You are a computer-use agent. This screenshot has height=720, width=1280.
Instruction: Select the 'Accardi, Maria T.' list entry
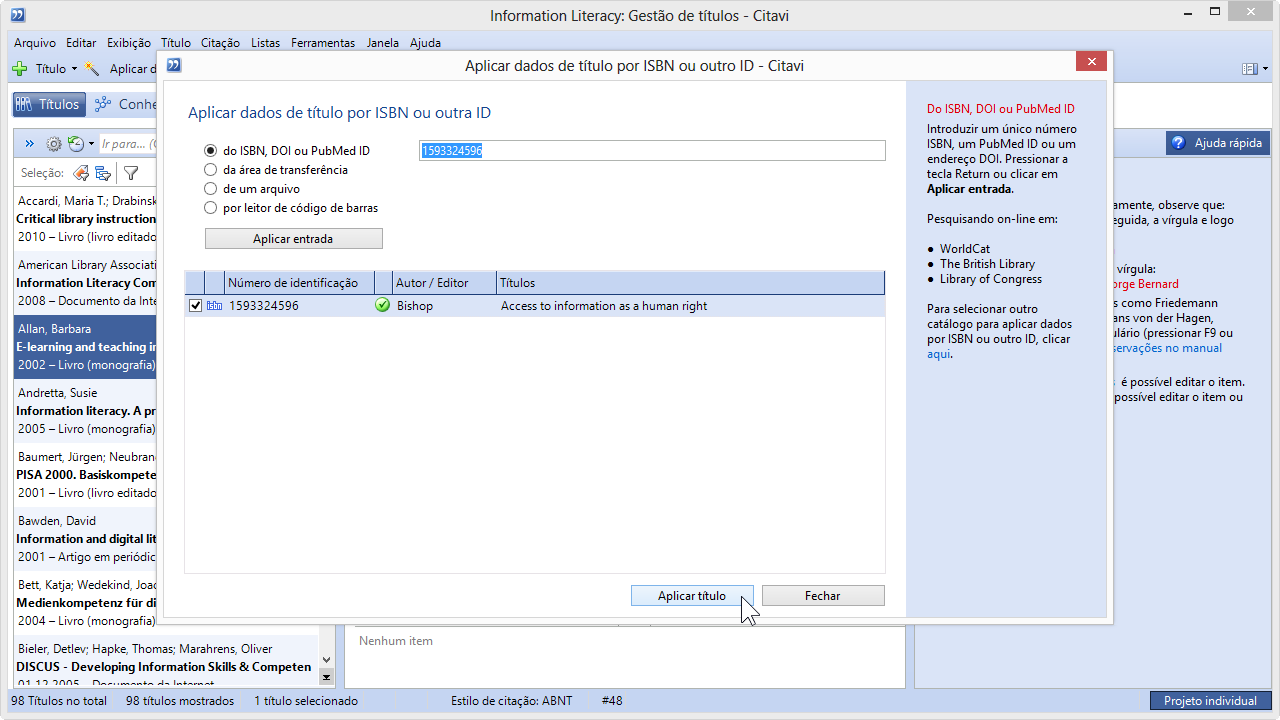coord(87,219)
